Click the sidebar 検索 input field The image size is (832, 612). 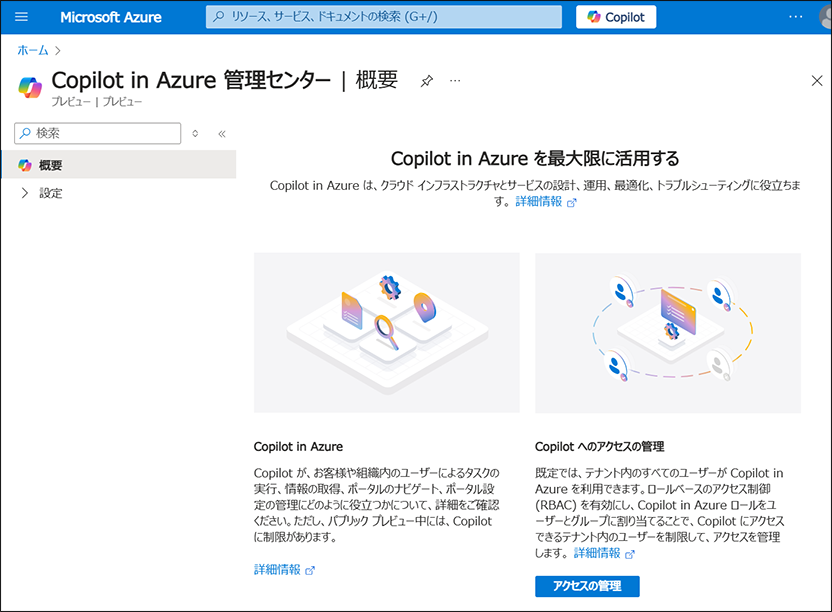[x=98, y=133]
